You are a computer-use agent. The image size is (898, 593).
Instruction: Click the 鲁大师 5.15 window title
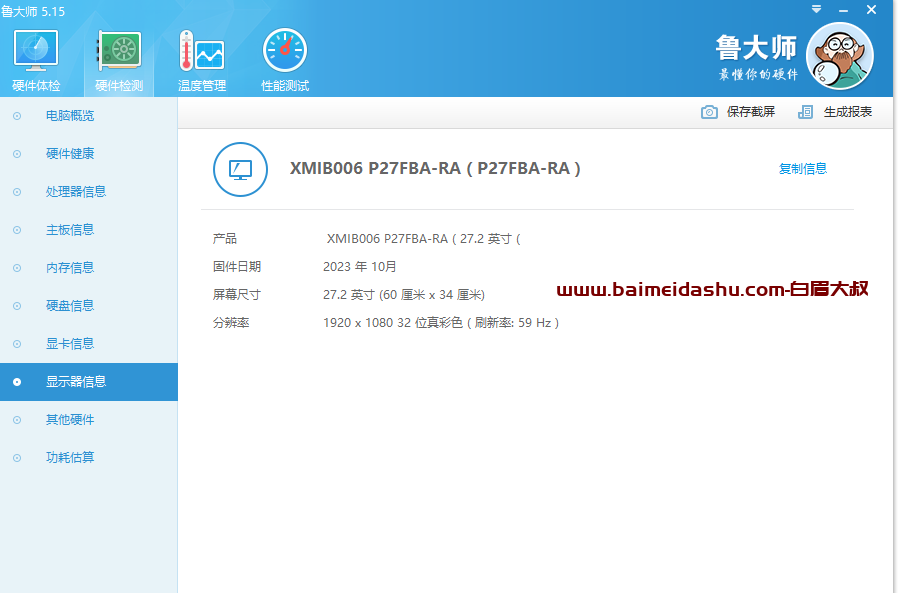pos(33,11)
